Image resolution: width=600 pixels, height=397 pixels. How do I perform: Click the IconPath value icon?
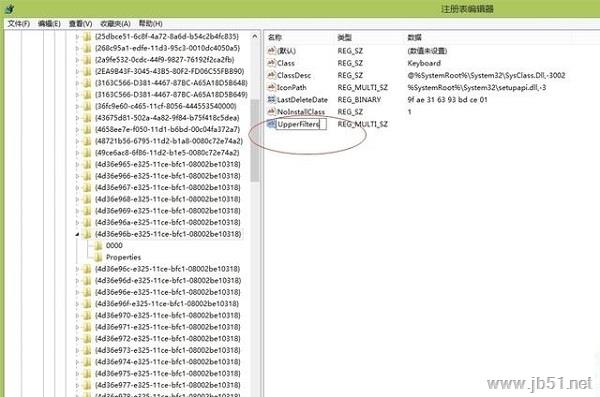coord(272,87)
